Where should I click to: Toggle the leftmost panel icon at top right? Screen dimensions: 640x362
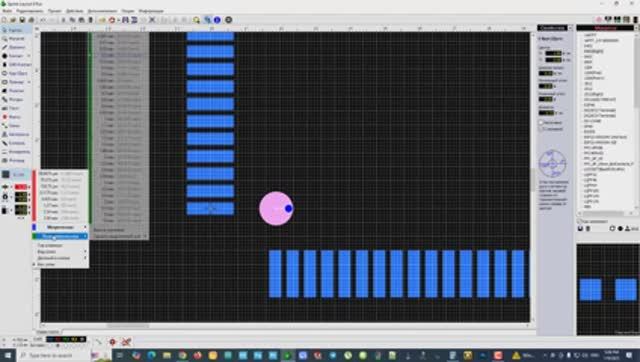click(x=599, y=20)
